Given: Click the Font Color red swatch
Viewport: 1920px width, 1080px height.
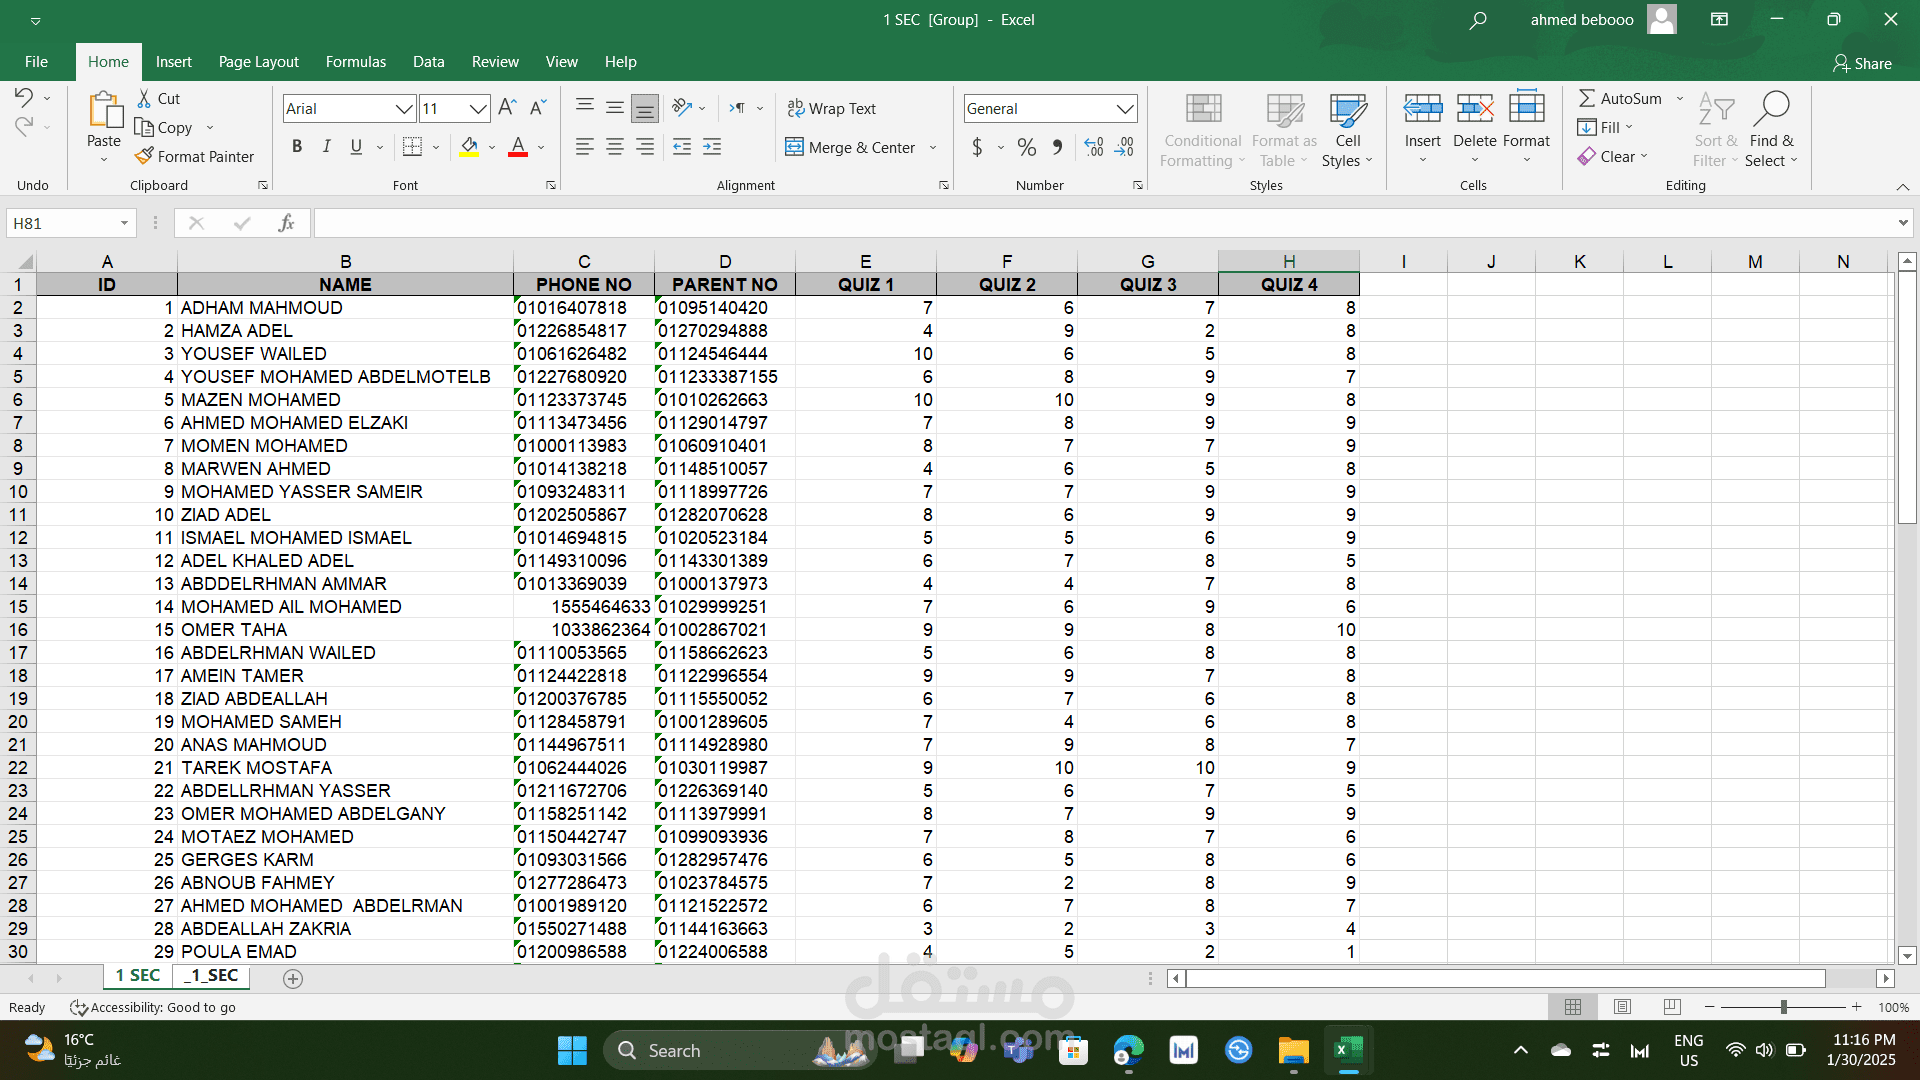Looking at the screenshot, I should coord(518,148).
